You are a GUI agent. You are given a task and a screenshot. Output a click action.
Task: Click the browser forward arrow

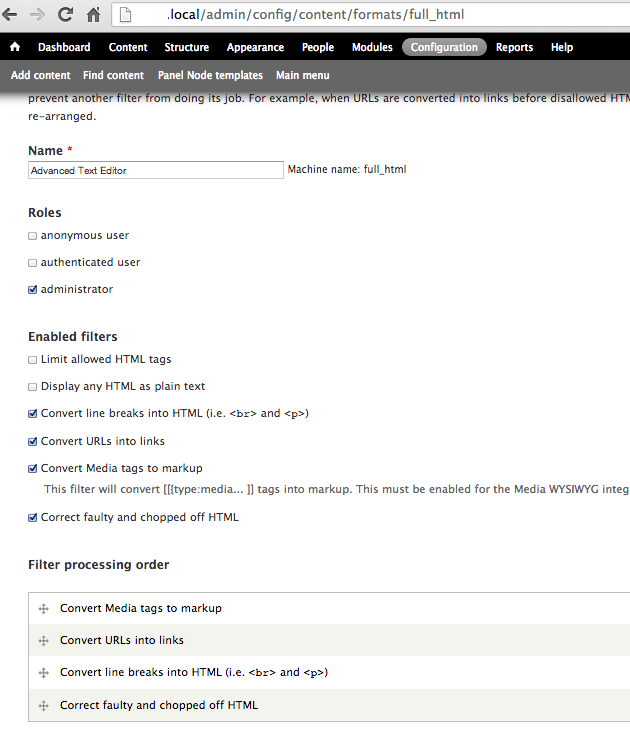(x=39, y=15)
